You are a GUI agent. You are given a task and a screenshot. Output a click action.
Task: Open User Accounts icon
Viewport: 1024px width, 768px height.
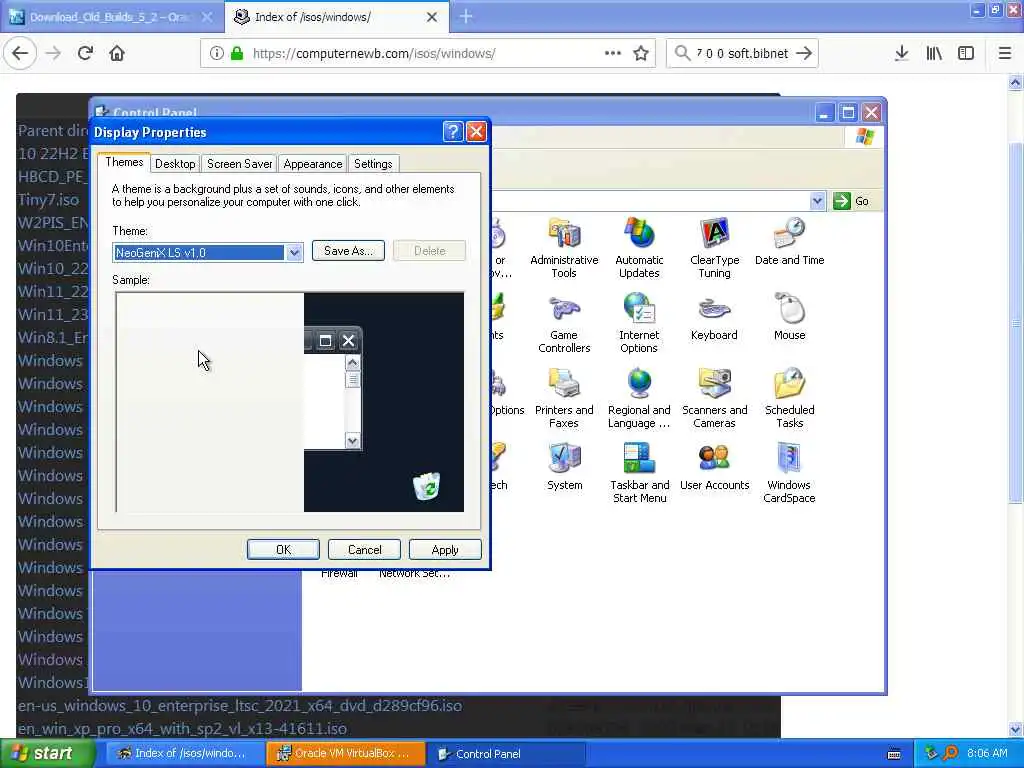(x=714, y=467)
